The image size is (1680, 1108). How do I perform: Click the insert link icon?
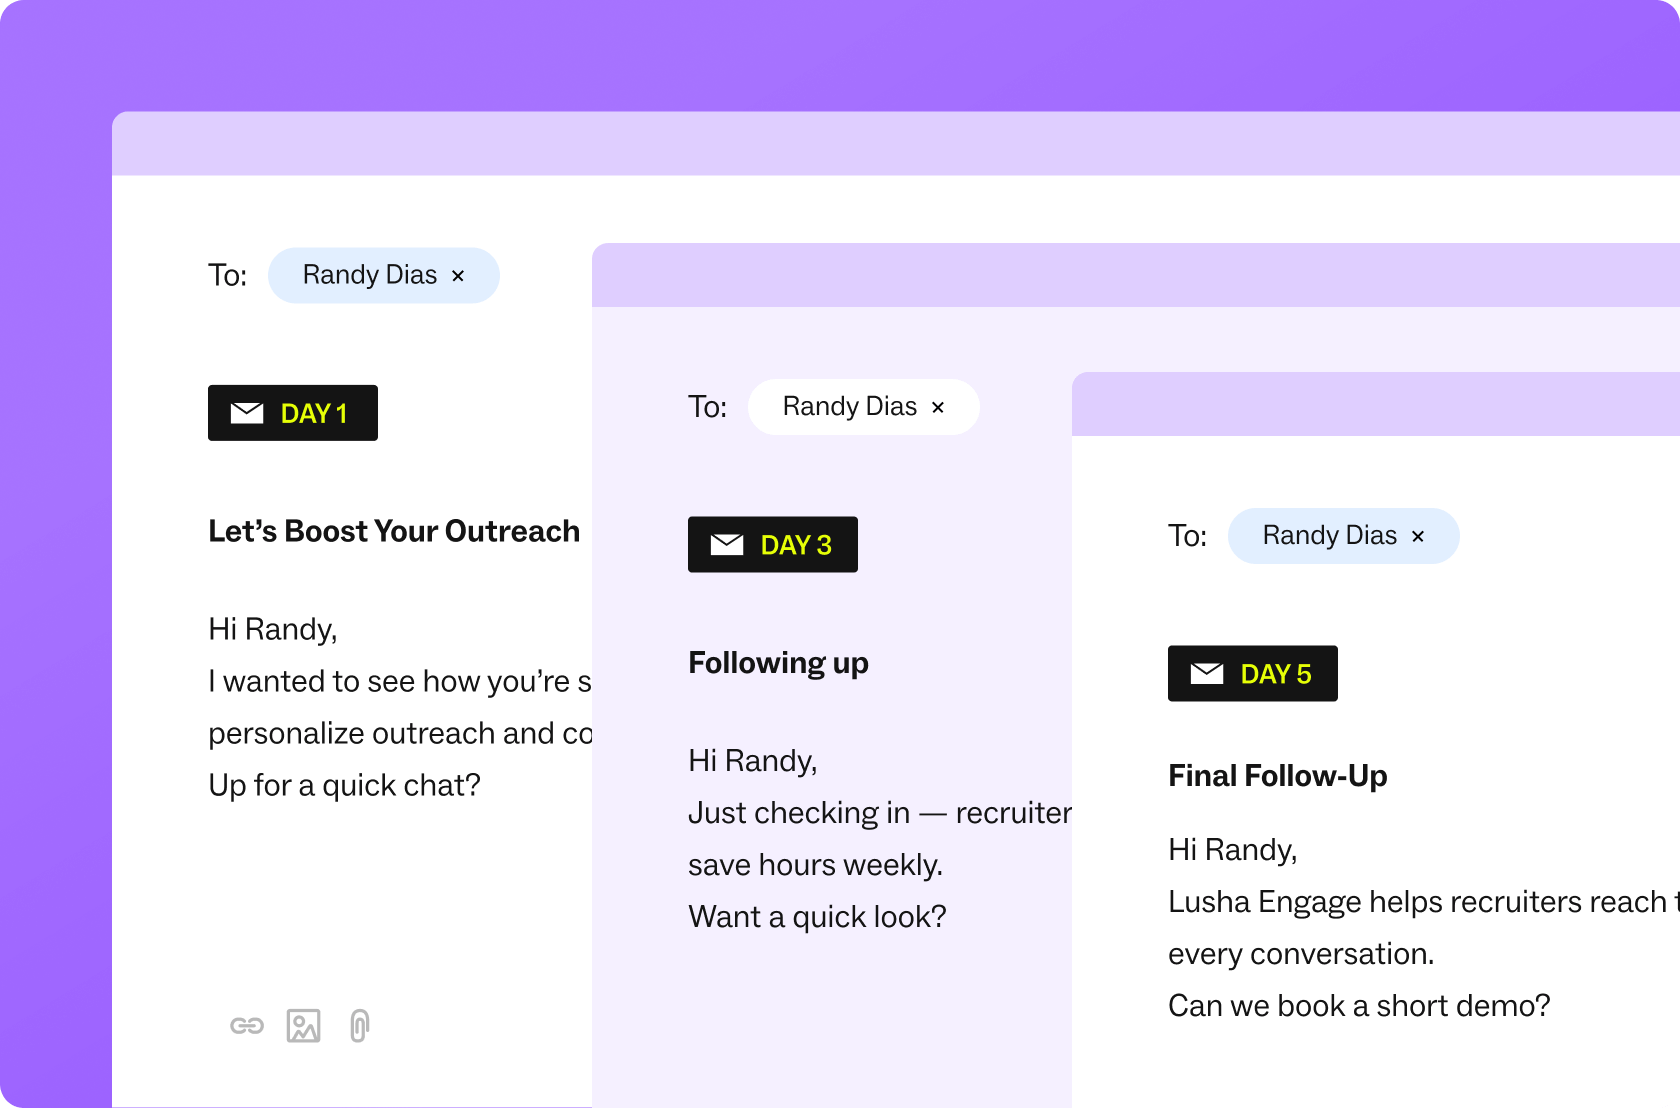click(246, 1026)
